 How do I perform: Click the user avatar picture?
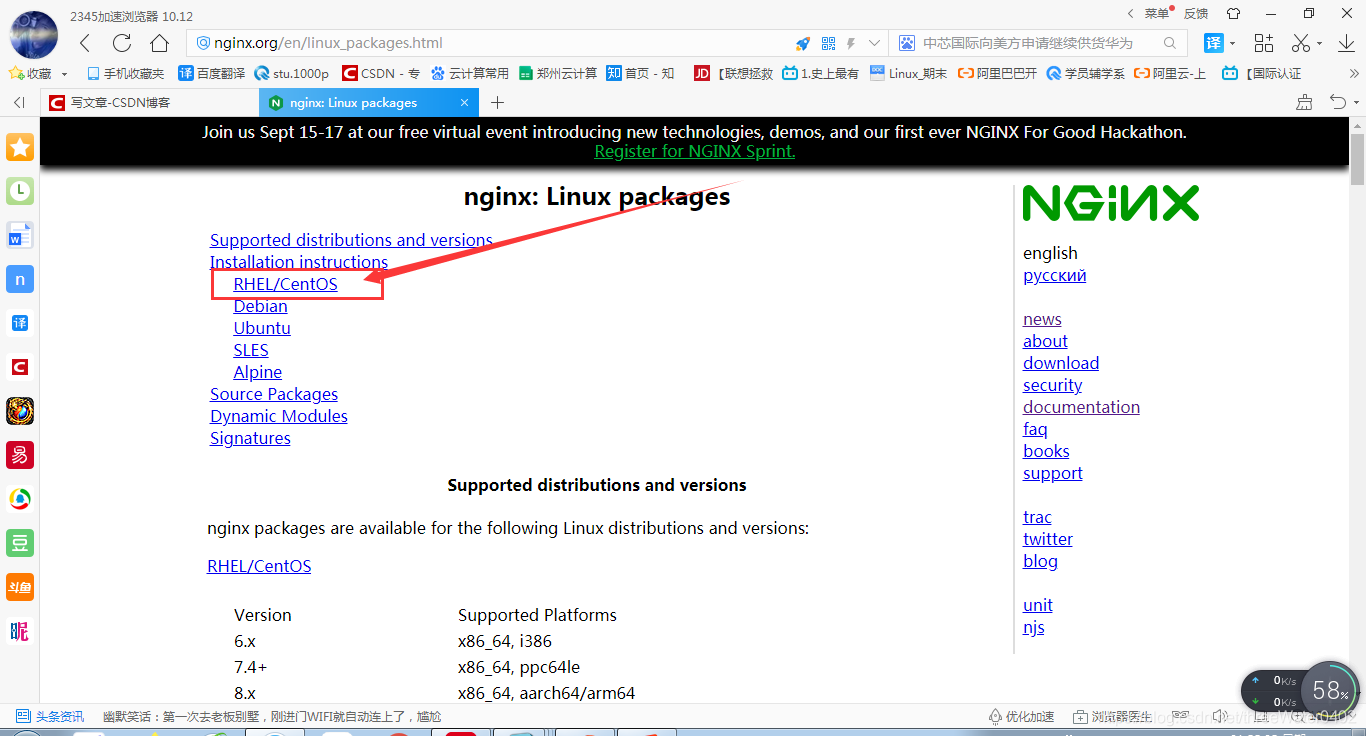(x=33, y=34)
